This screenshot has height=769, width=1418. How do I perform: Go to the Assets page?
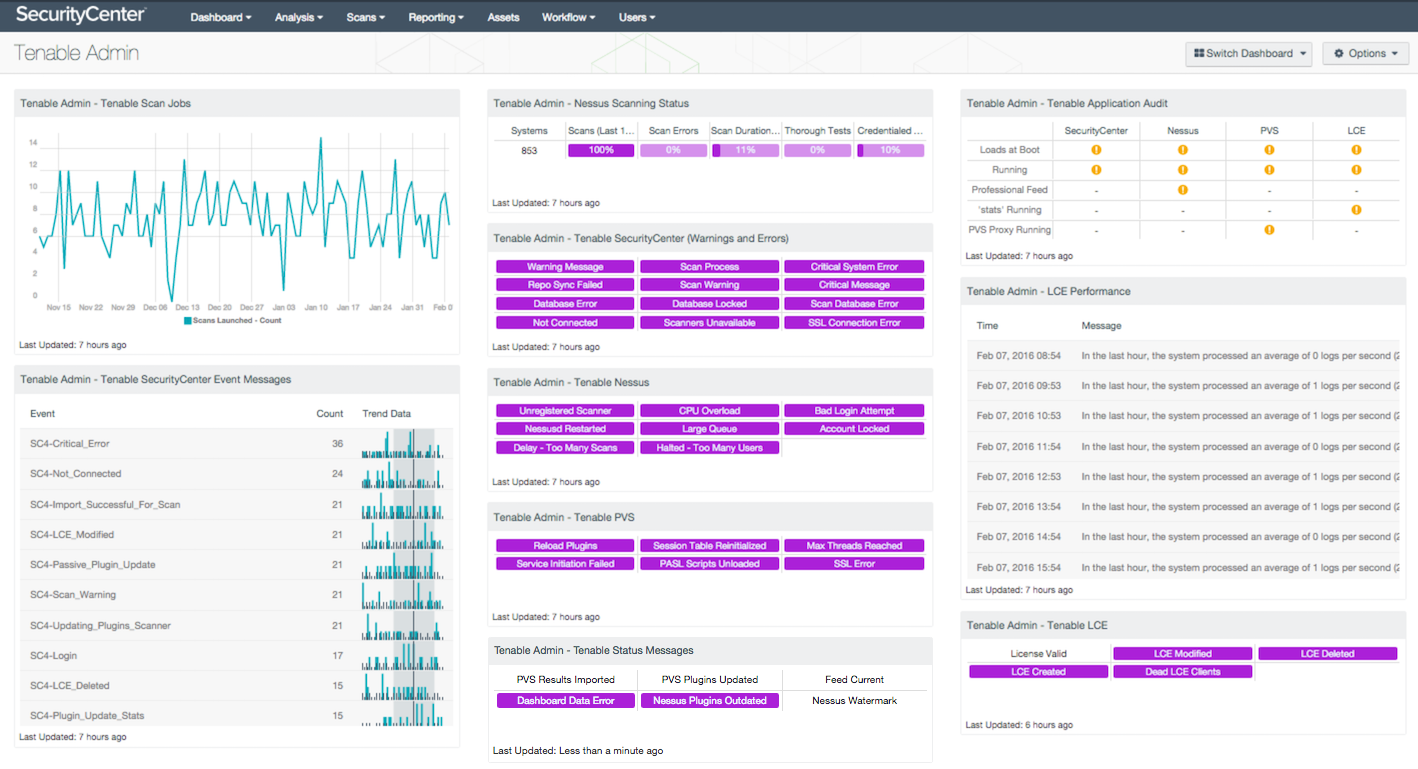[x=503, y=17]
